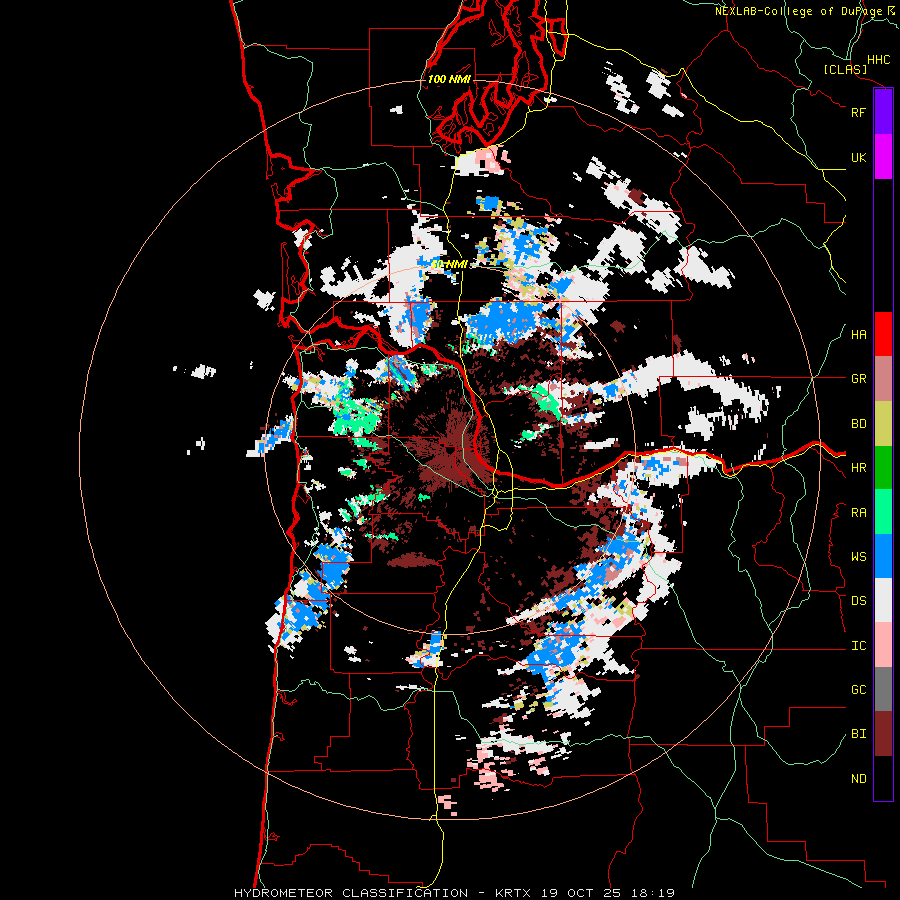Image resolution: width=900 pixels, height=900 pixels.
Task: Click the RA light green legend swatch
Action: [x=883, y=512]
